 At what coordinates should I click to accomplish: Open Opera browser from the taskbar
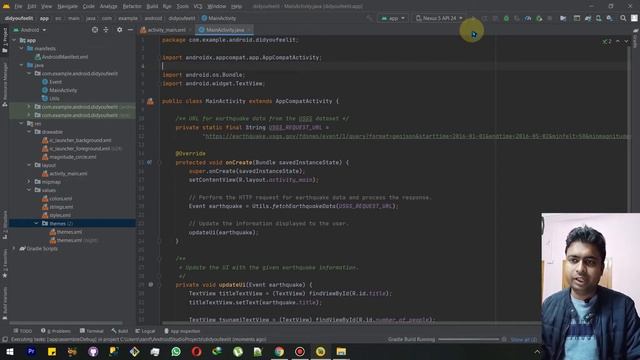coord(196,351)
